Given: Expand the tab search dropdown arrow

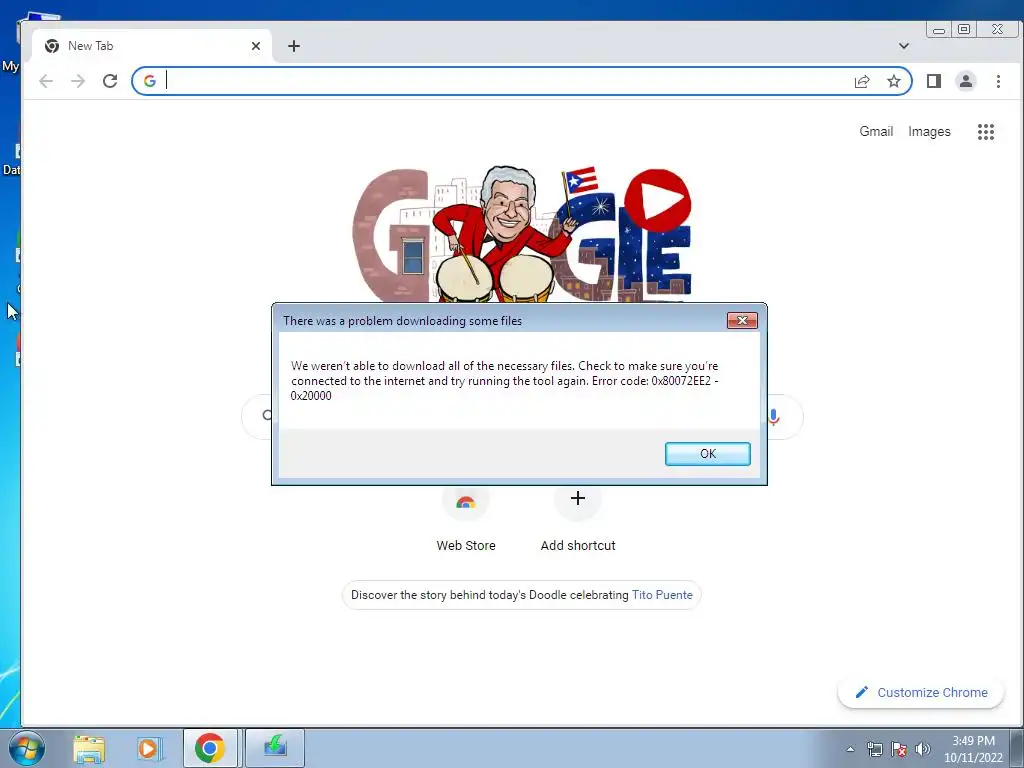Looking at the screenshot, I should click(904, 46).
